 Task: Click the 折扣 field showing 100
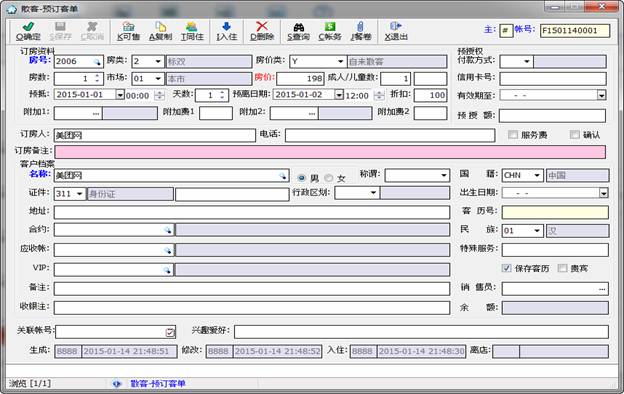click(x=431, y=95)
